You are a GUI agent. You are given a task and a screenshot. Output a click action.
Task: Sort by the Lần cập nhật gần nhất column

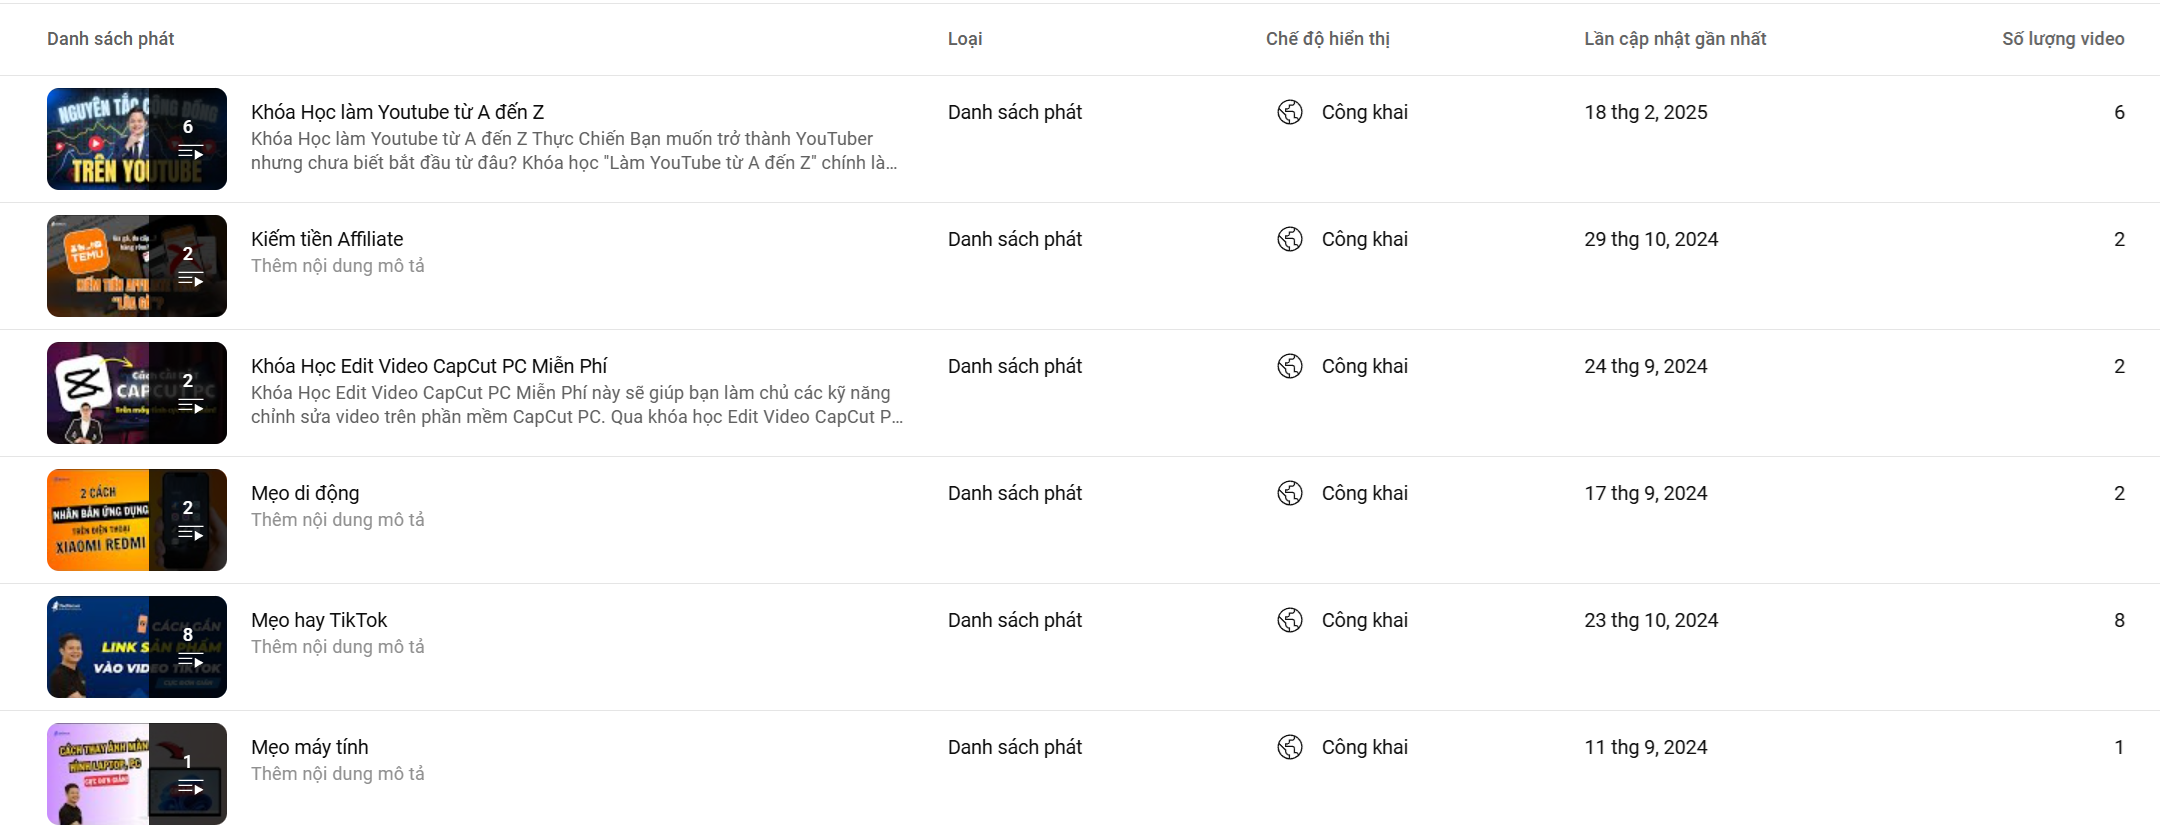click(1674, 39)
